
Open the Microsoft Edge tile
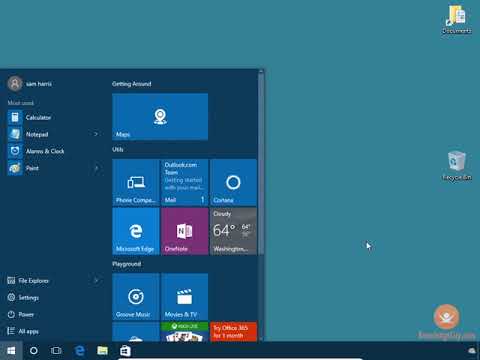136,231
